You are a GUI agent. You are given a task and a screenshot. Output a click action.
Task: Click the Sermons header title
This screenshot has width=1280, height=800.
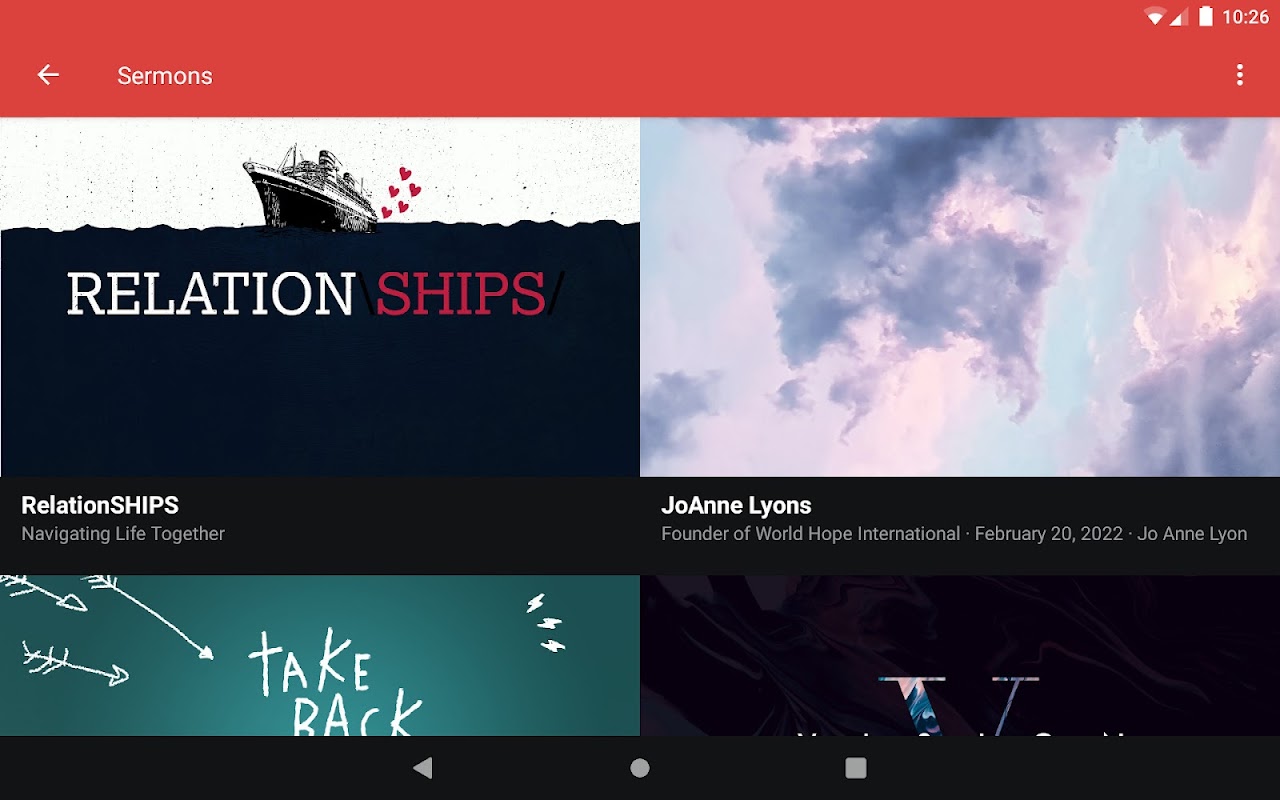[165, 76]
